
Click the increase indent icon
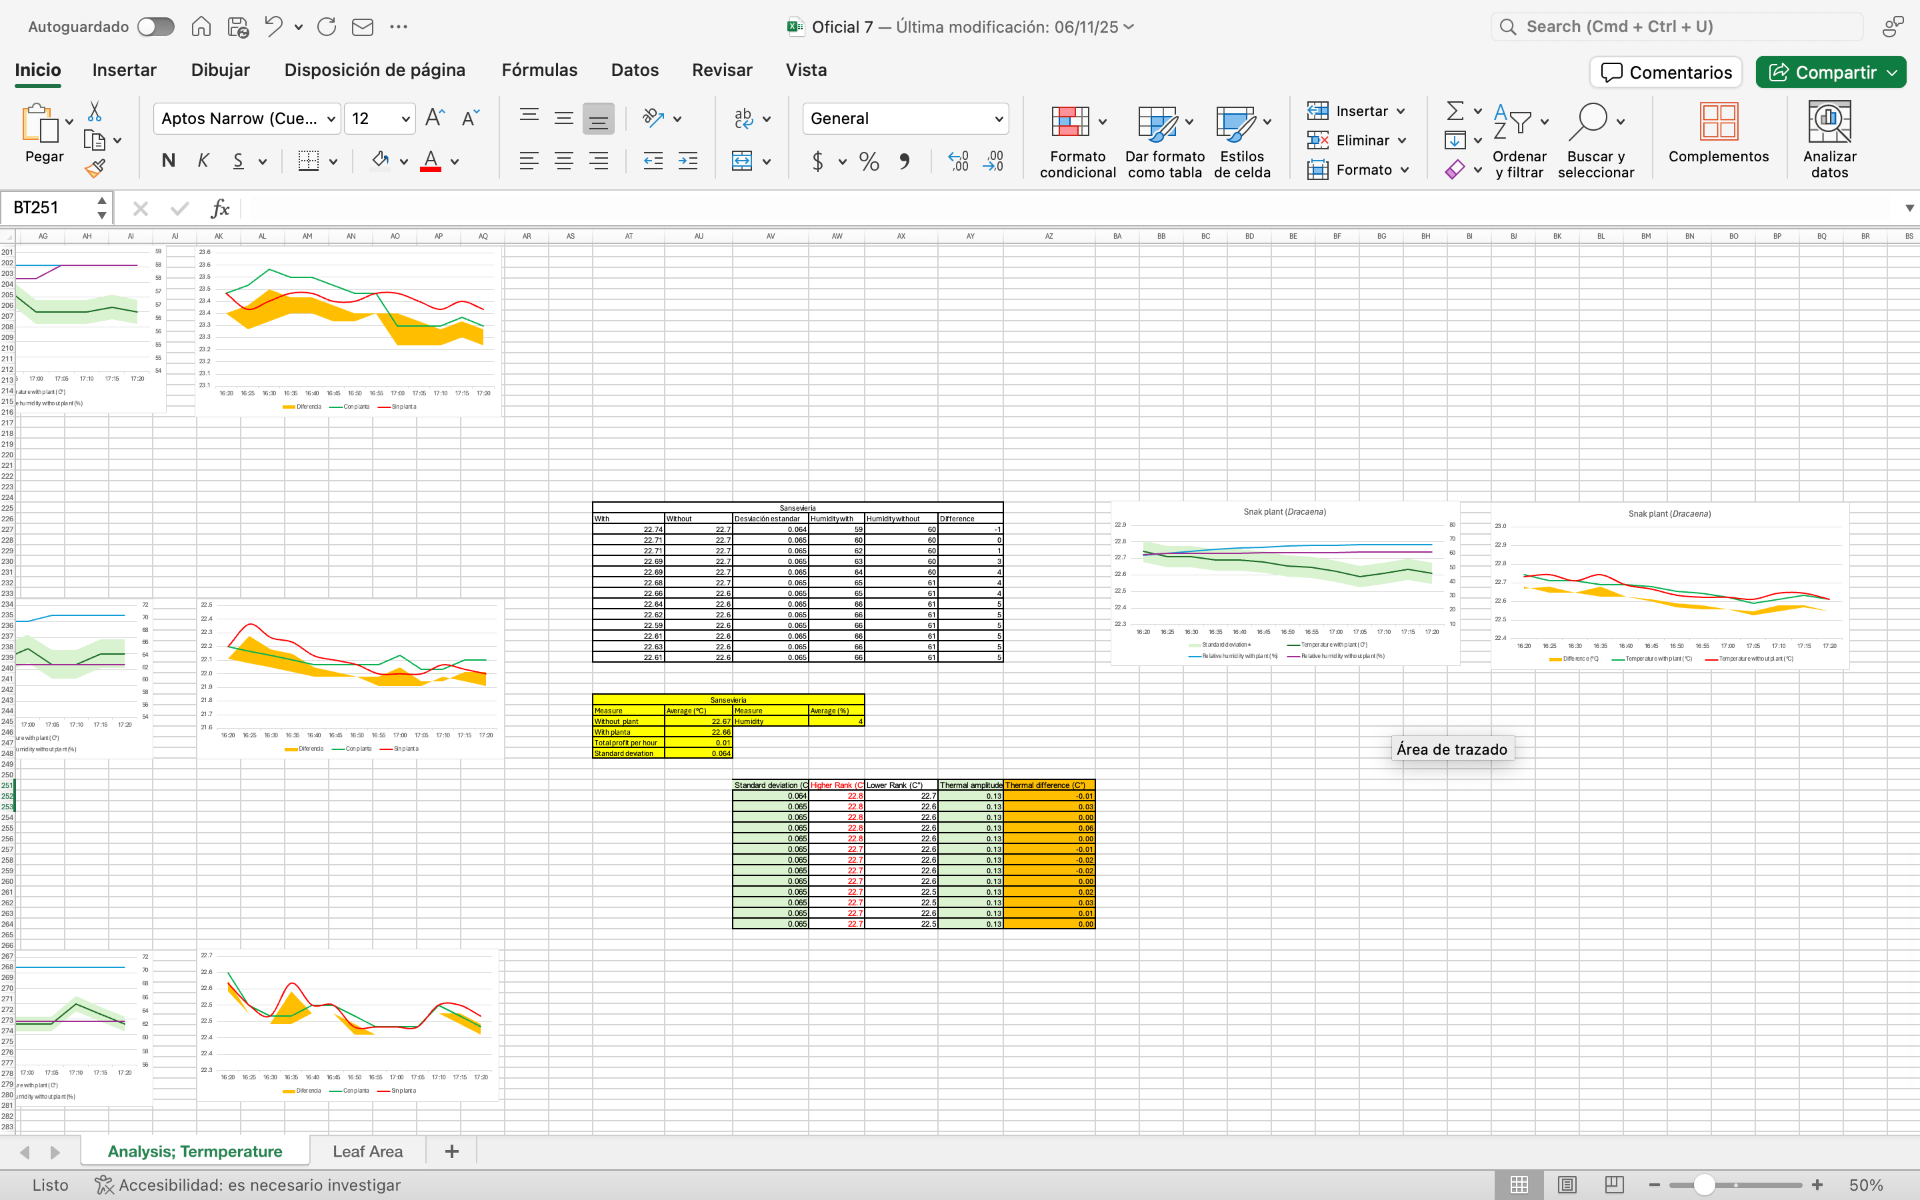point(688,161)
